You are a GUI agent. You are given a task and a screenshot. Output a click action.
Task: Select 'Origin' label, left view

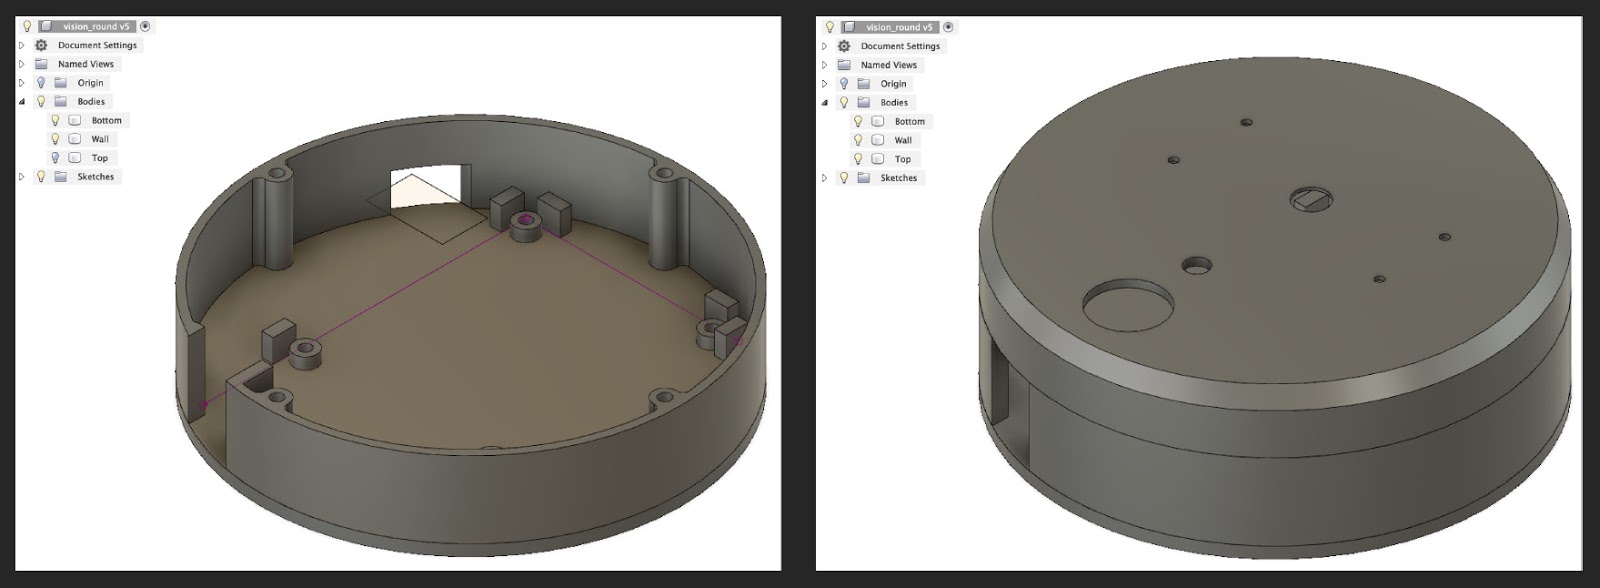point(90,83)
